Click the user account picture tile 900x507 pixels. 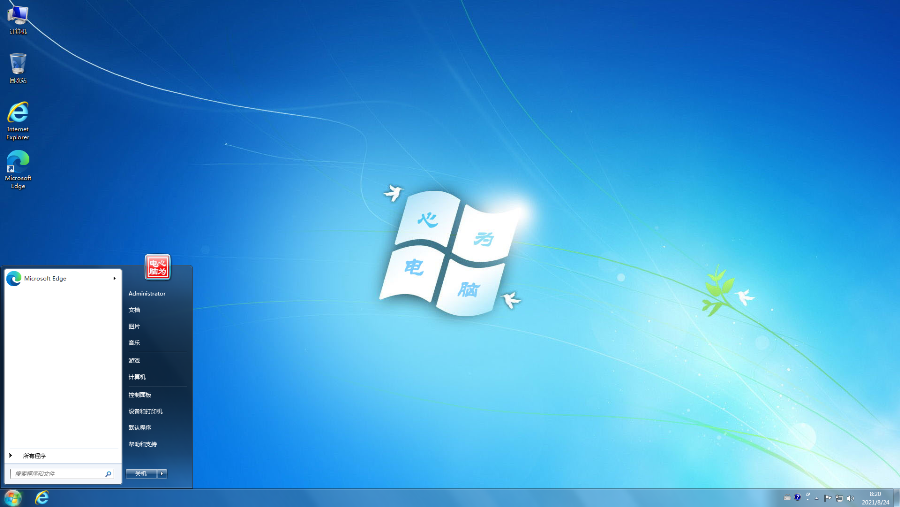pyautogui.click(x=157, y=267)
